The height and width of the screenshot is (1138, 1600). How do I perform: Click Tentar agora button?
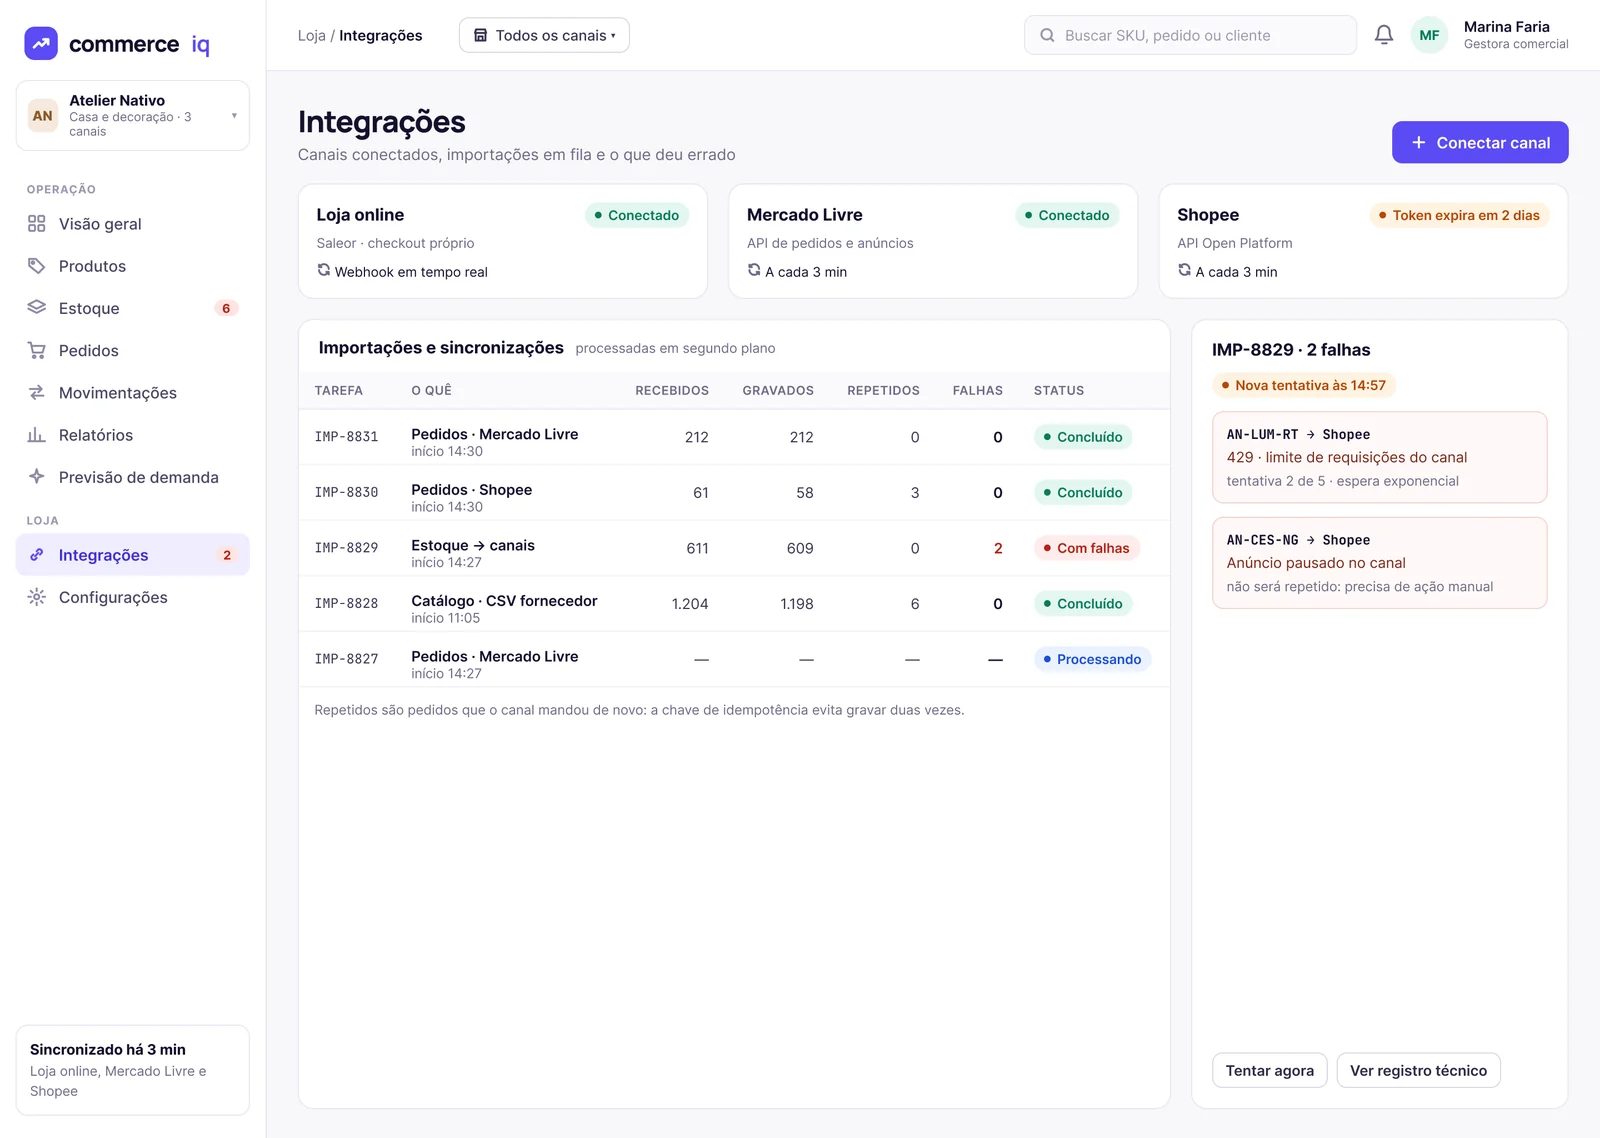pos(1270,1070)
